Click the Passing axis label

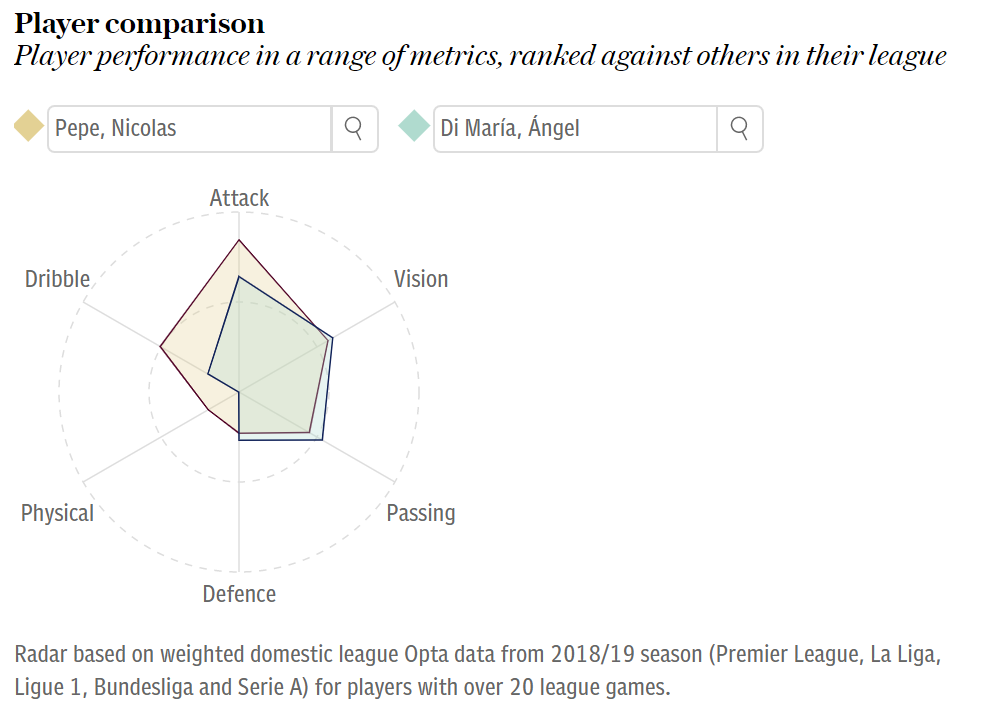[421, 513]
